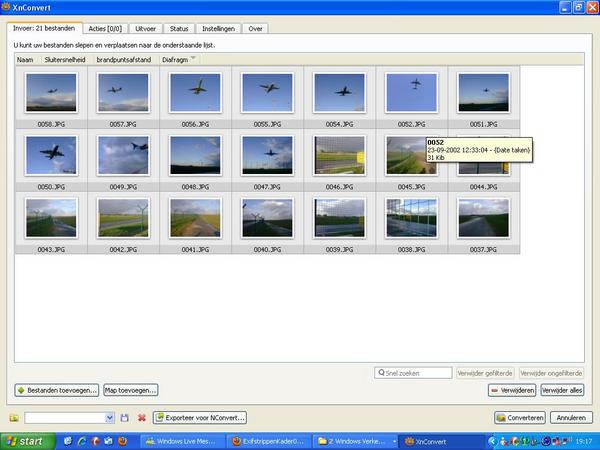
Task: Click the Diafragma column sort arrow
Action: pyautogui.click(x=192, y=59)
